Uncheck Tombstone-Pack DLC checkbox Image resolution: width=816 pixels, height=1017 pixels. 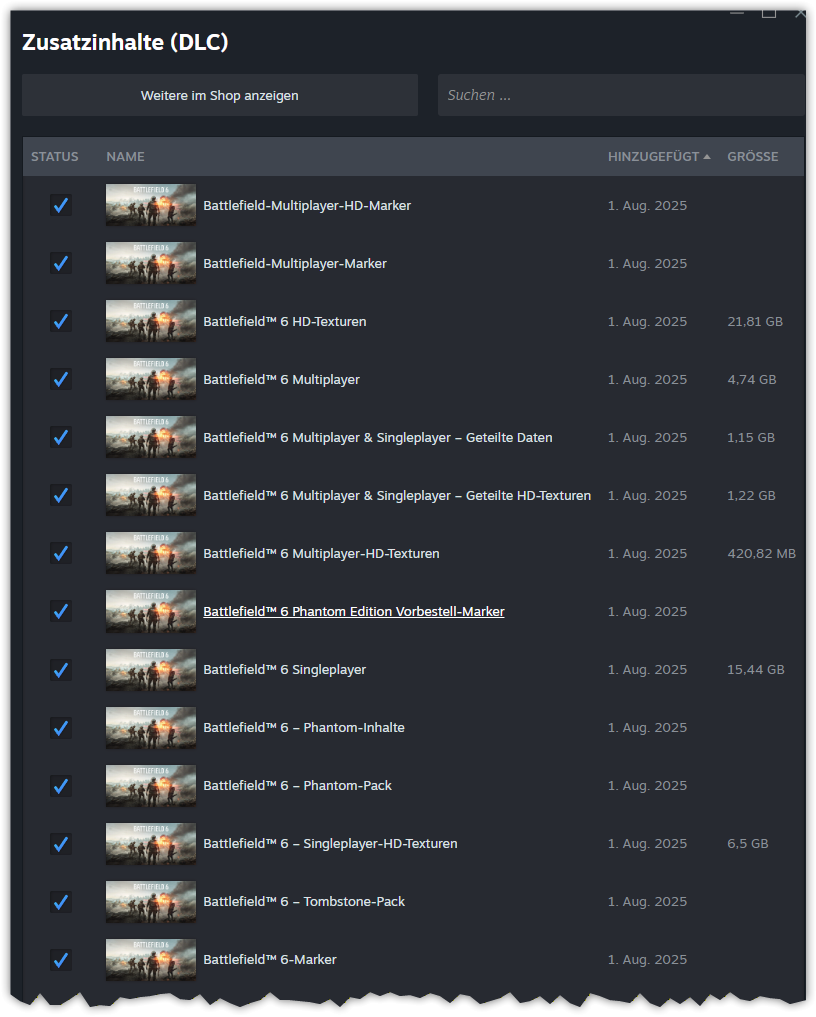click(61, 902)
